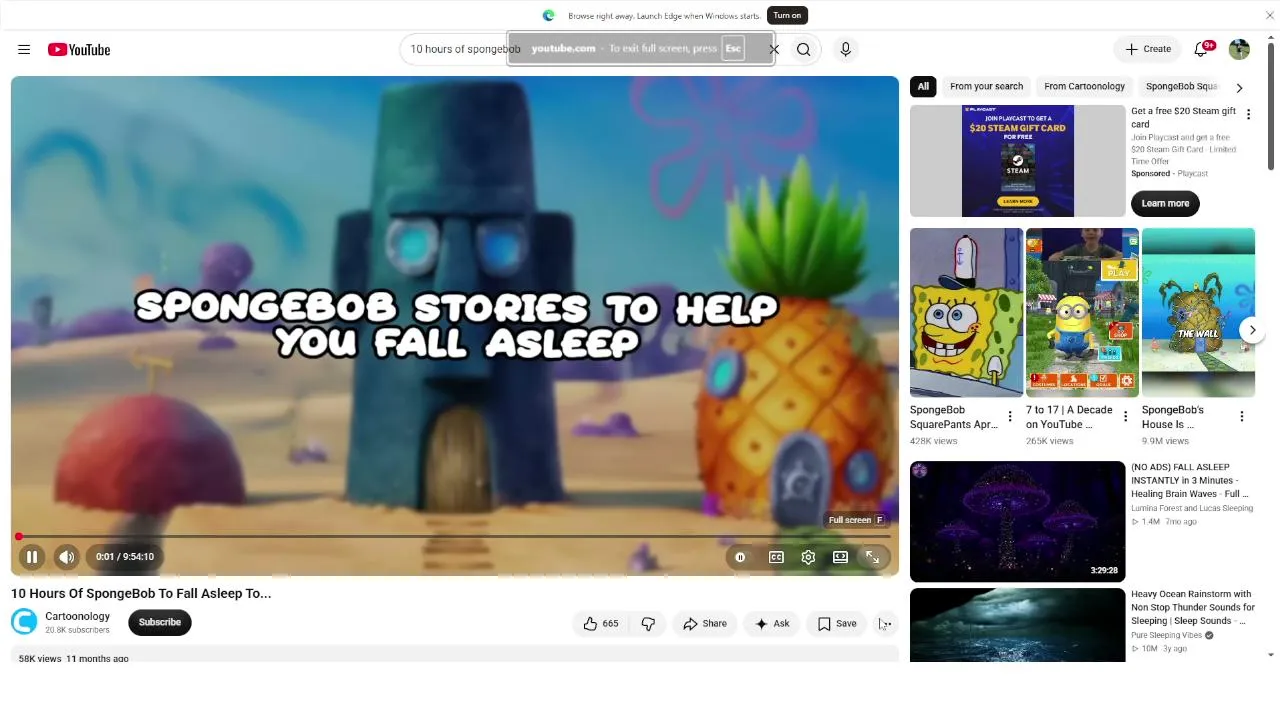Save video to playlist
This screenshot has height=720, width=1280.
(836, 624)
